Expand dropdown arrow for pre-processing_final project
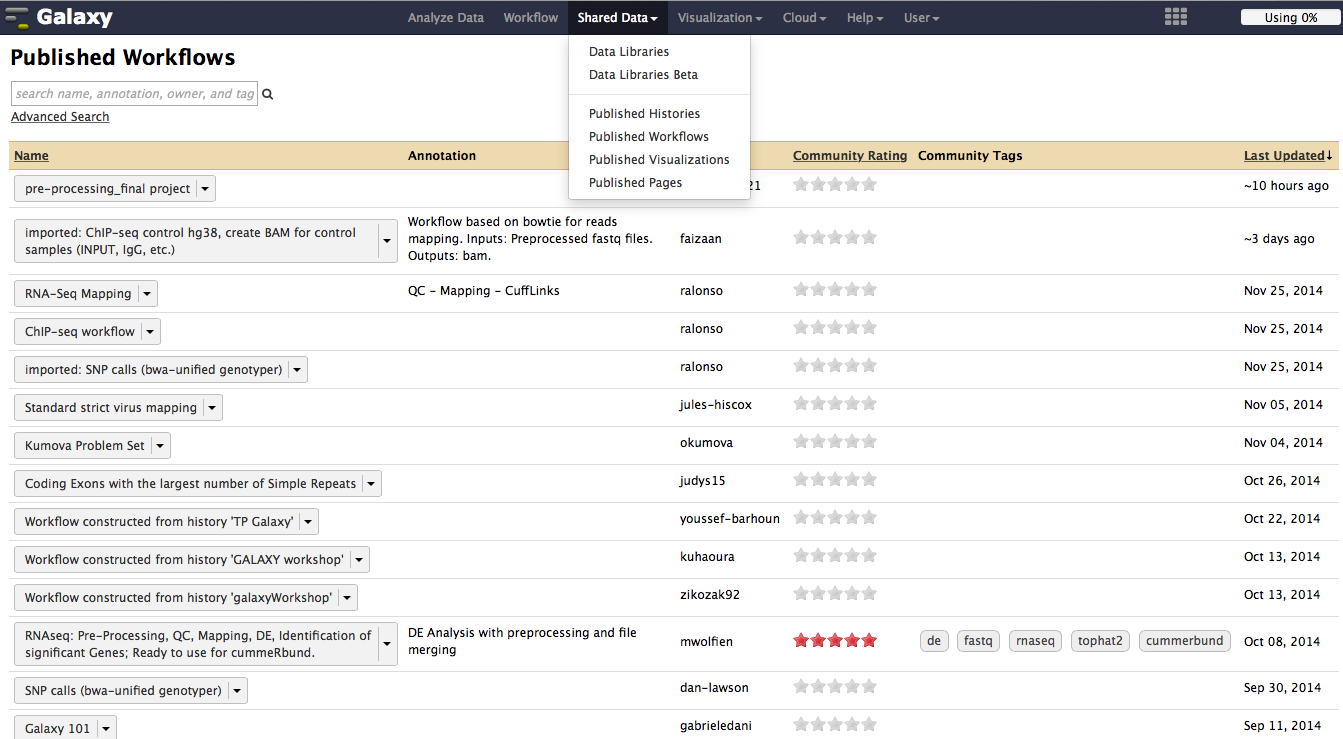This screenshot has height=739, width=1343. point(205,189)
